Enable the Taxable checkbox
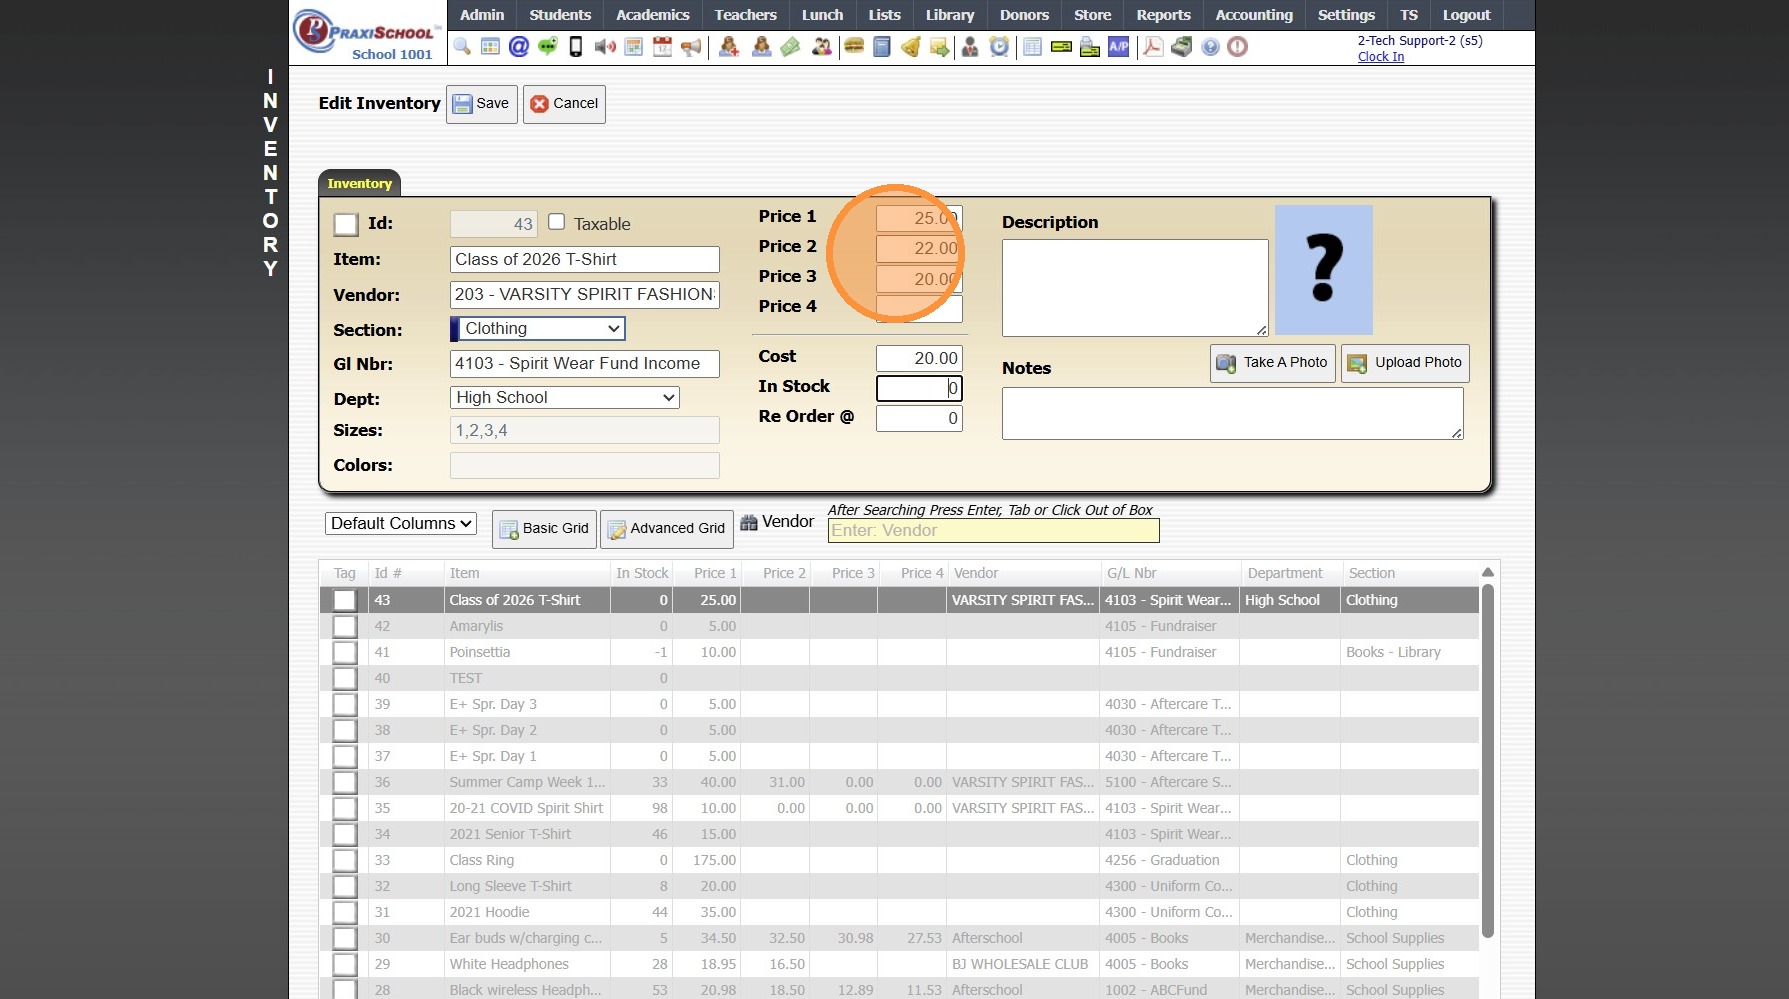This screenshot has height=999, width=1789. click(557, 222)
